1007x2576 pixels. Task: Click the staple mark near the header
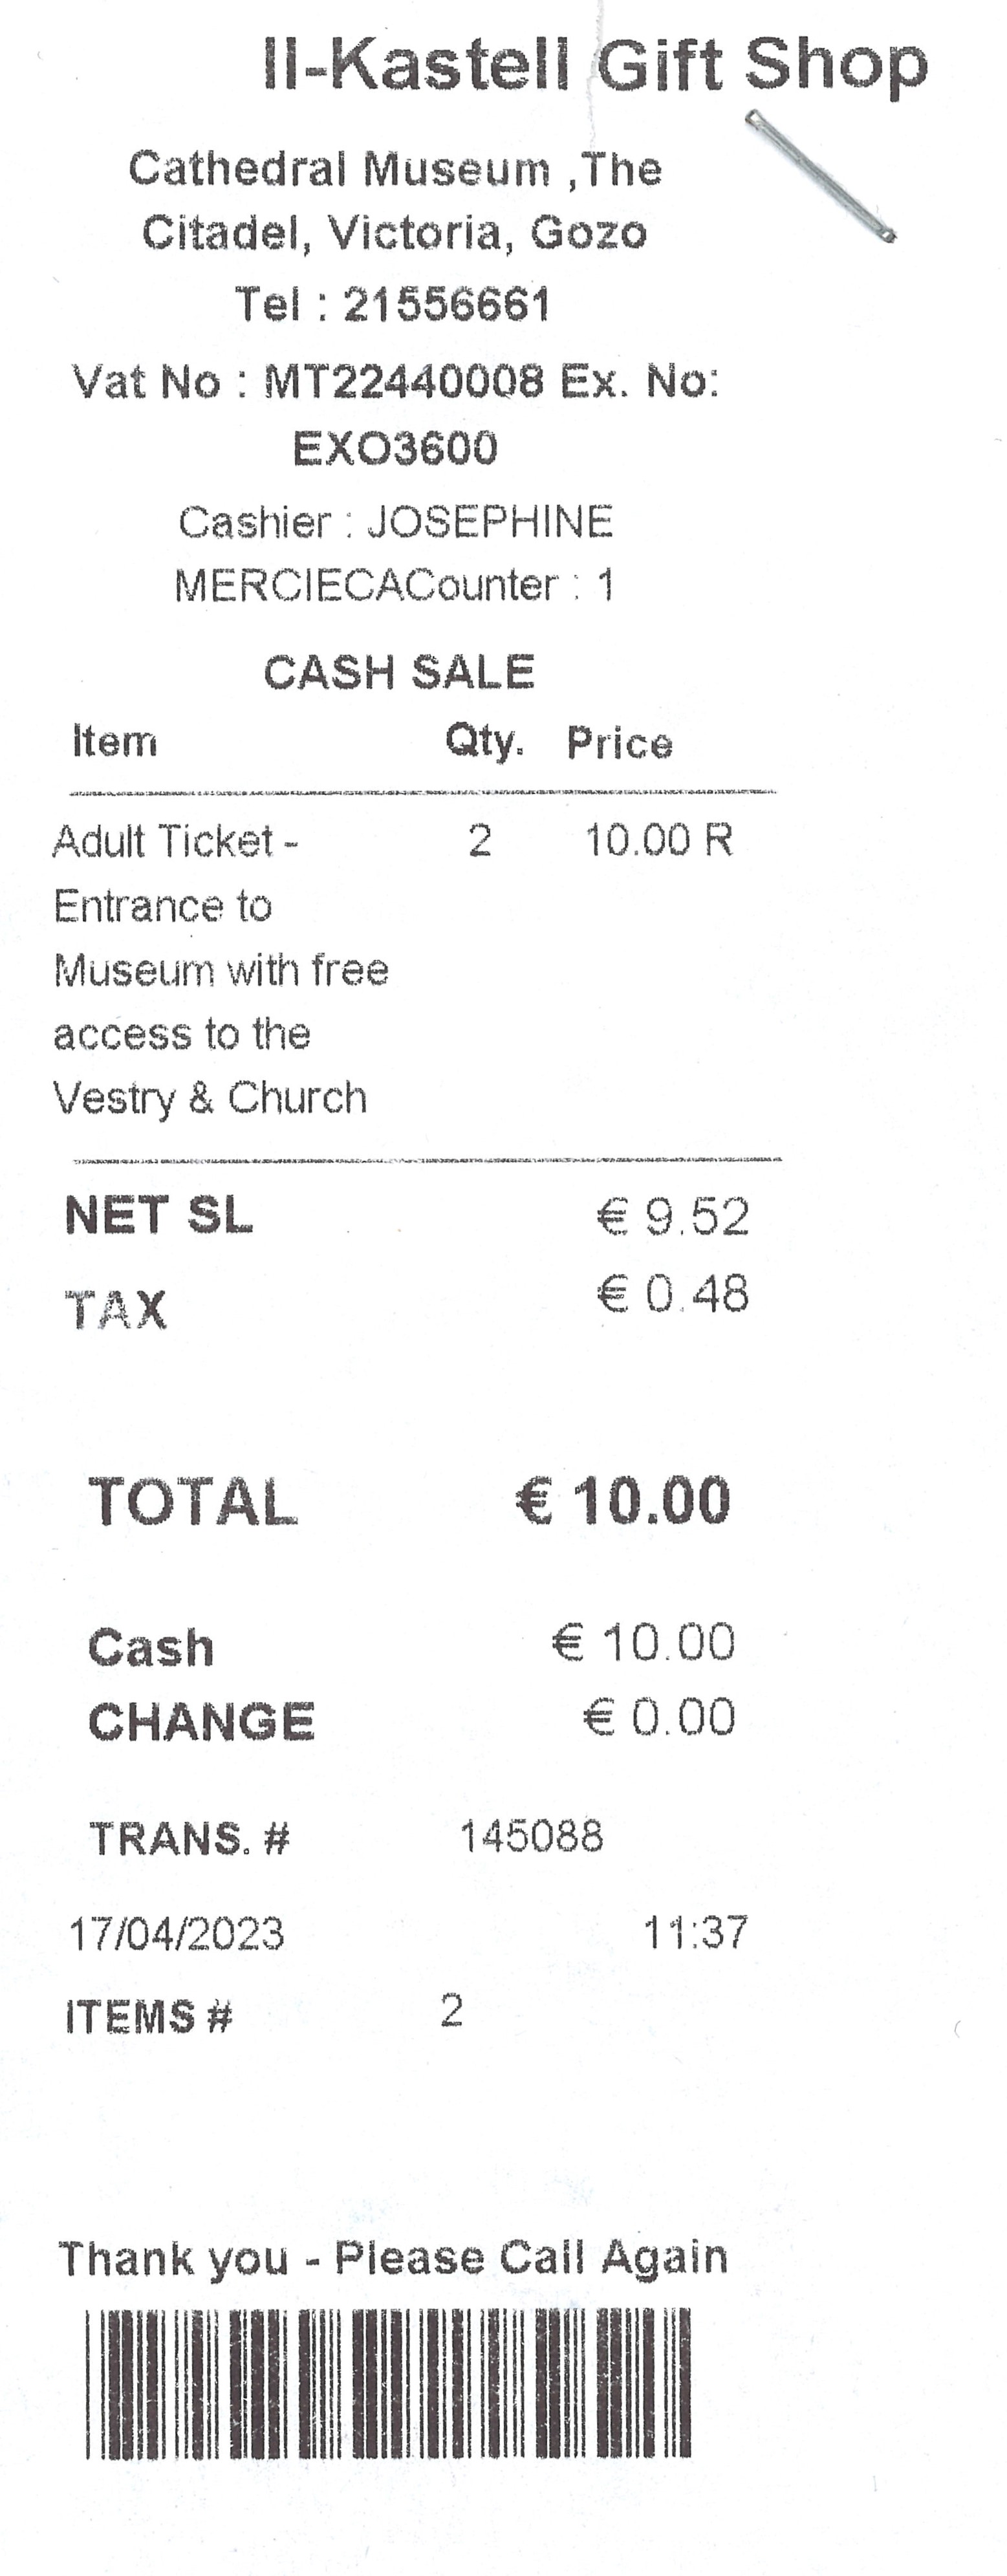click(x=820, y=176)
